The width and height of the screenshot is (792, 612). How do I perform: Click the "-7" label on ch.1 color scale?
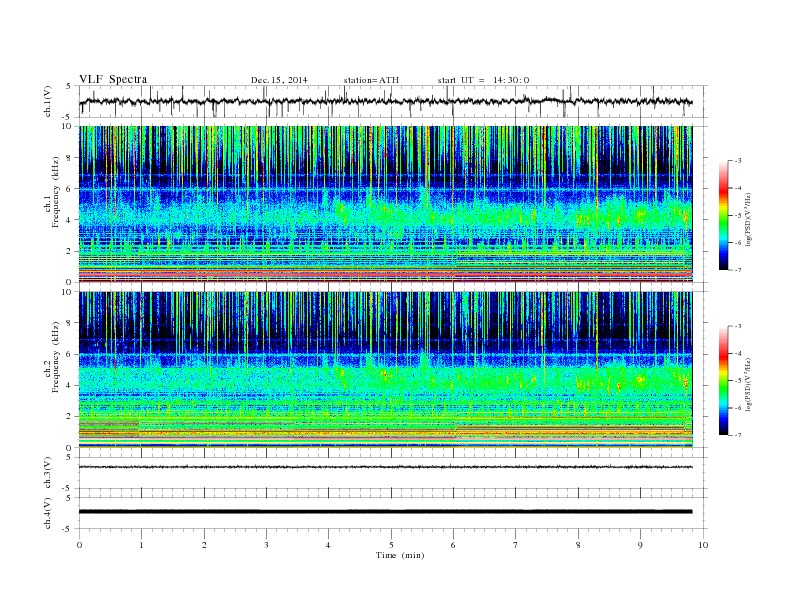(x=737, y=270)
